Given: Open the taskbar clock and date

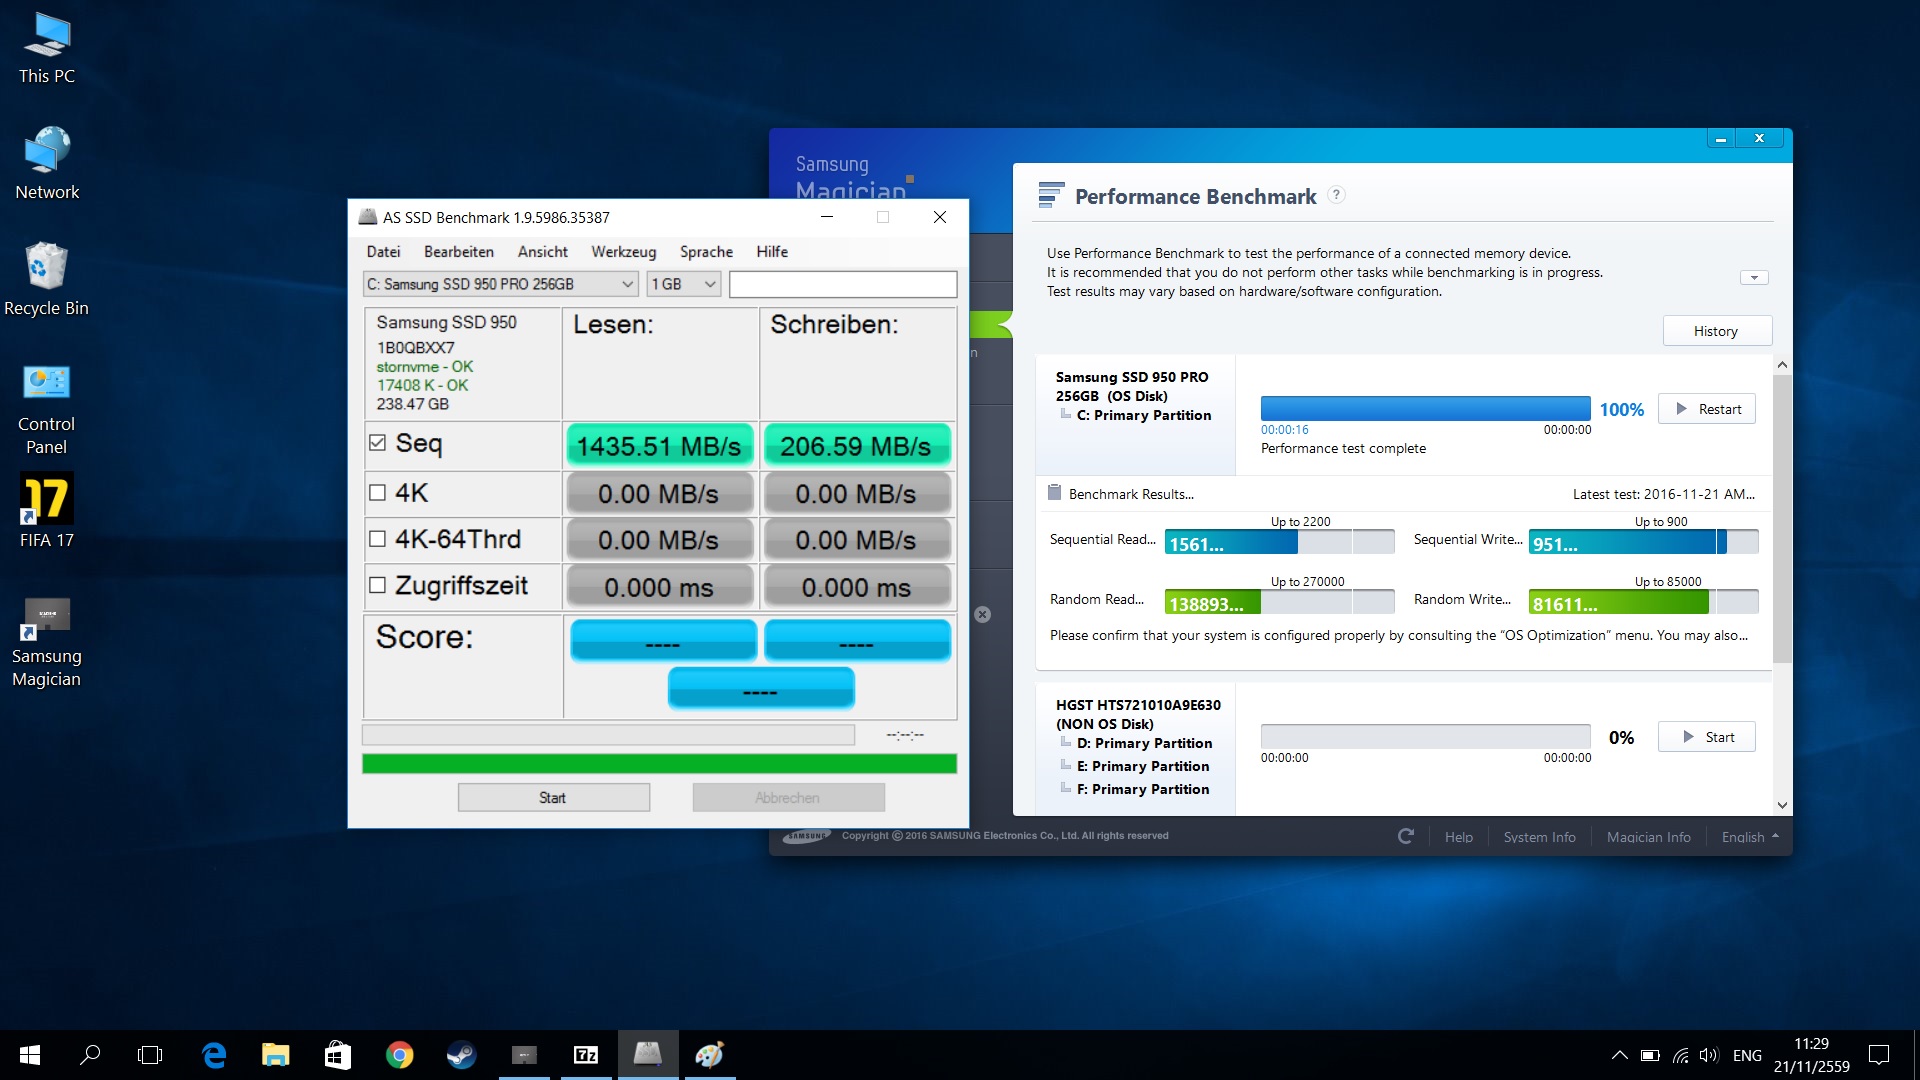Looking at the screenshot, I should click(x=1811, y=1055).
